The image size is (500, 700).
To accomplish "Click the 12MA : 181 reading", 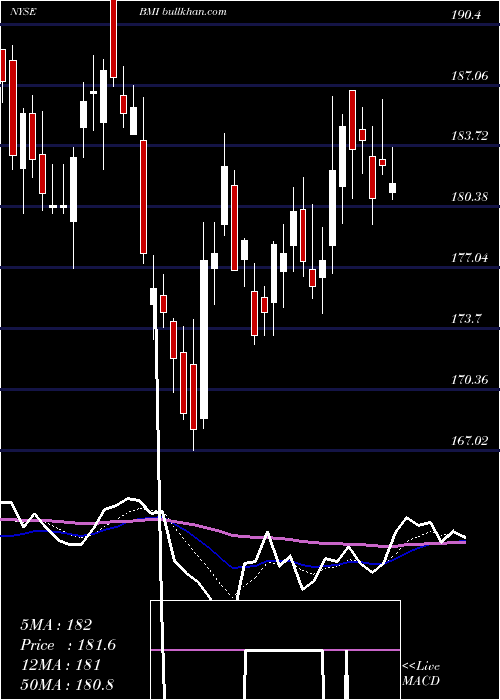I will click(x=60, y=665).
